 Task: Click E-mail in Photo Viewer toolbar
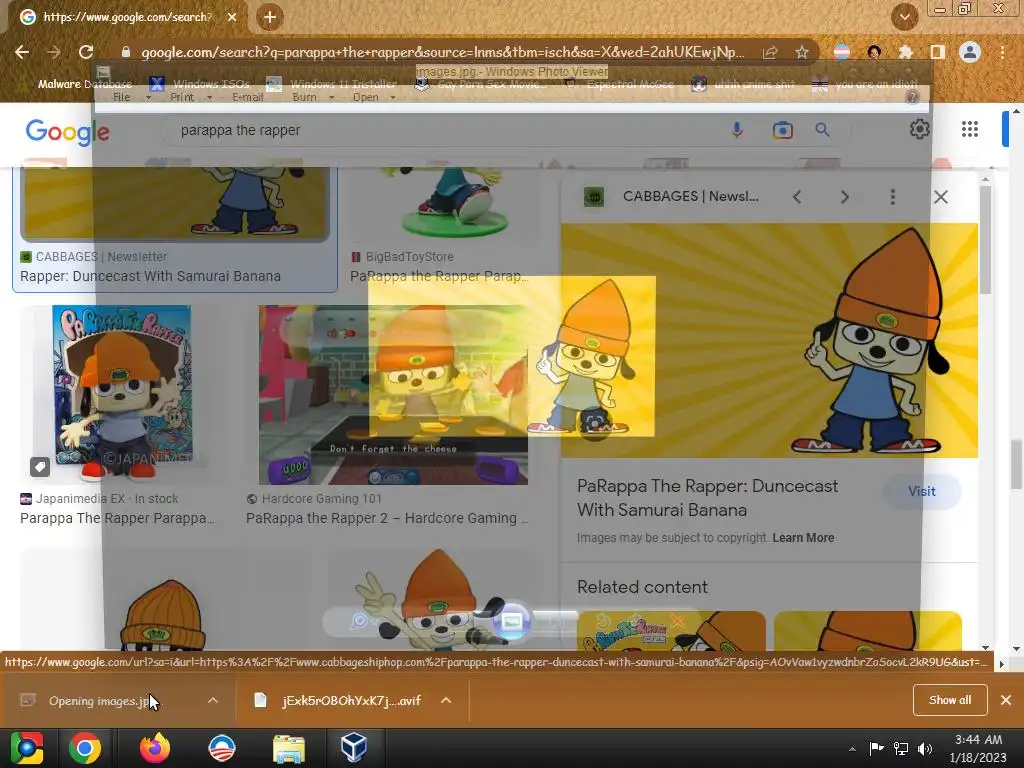(248, 97)
